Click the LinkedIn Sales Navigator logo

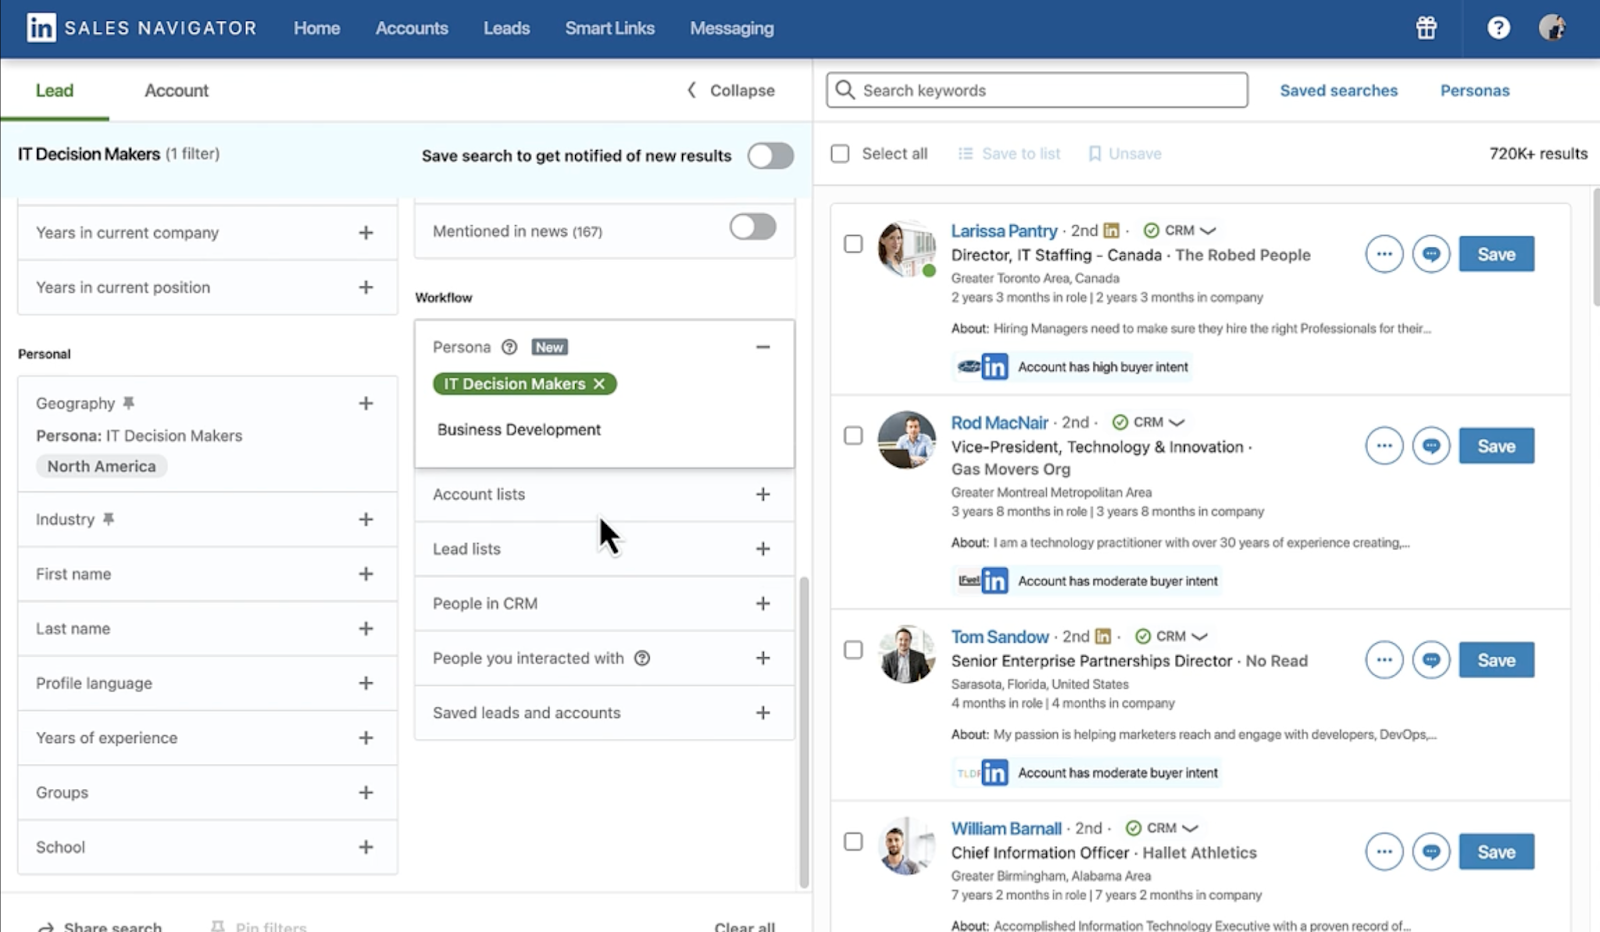click(142, 28)
